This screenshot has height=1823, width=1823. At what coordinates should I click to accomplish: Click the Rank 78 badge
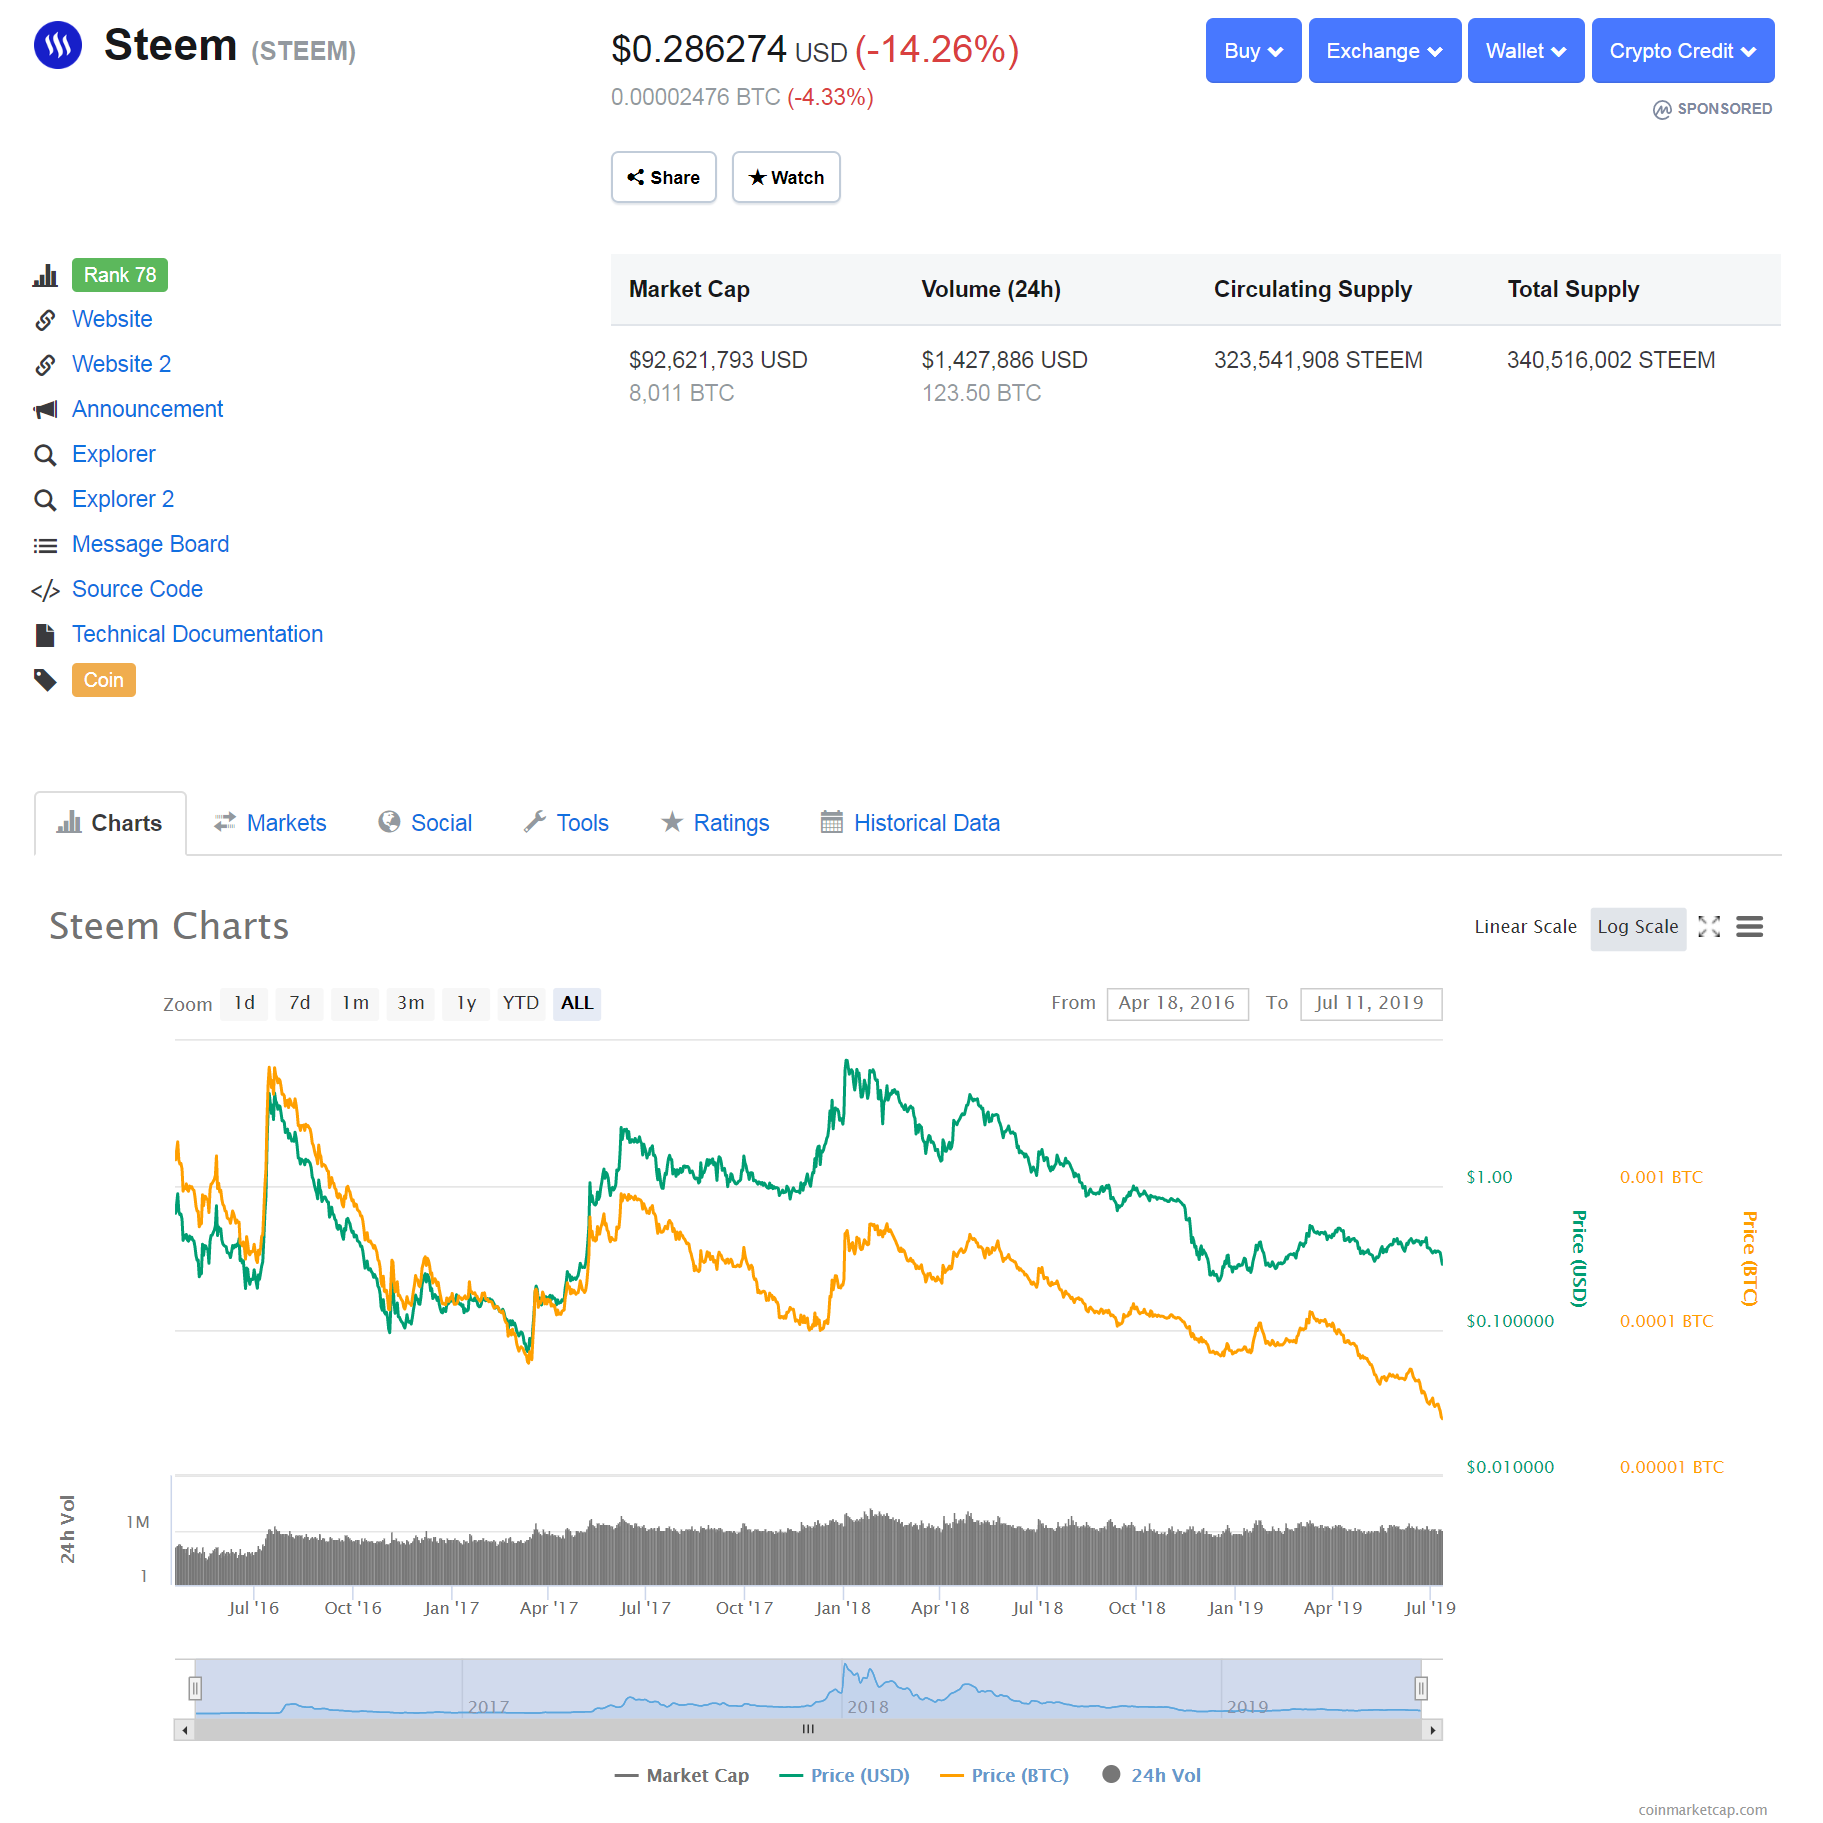coord(120,275)
